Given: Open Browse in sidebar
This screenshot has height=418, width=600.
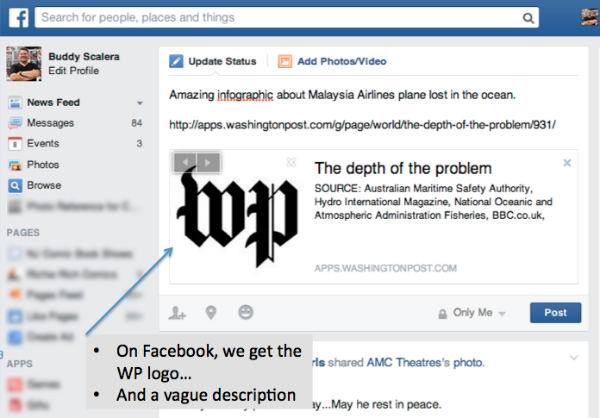Looking at the screenshot, I should 44,185.
